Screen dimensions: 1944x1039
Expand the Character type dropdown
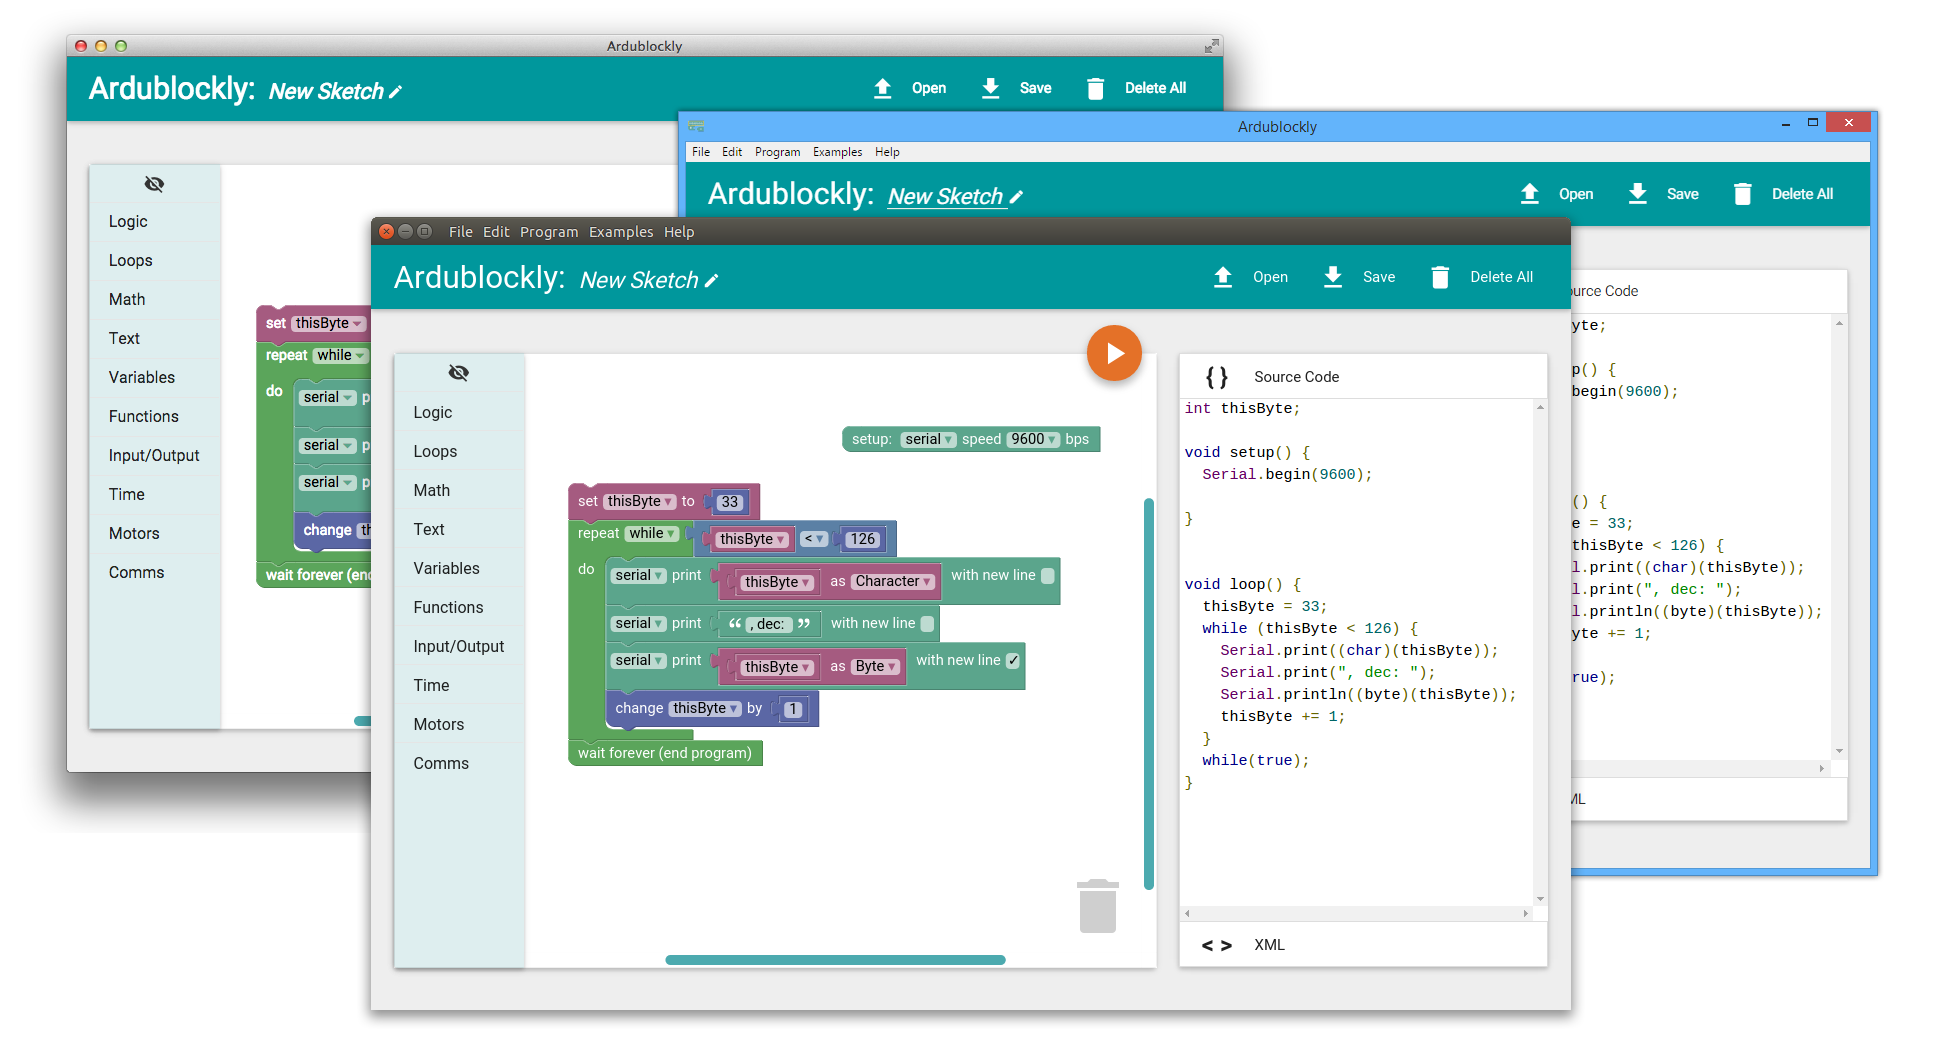[894, 582]
